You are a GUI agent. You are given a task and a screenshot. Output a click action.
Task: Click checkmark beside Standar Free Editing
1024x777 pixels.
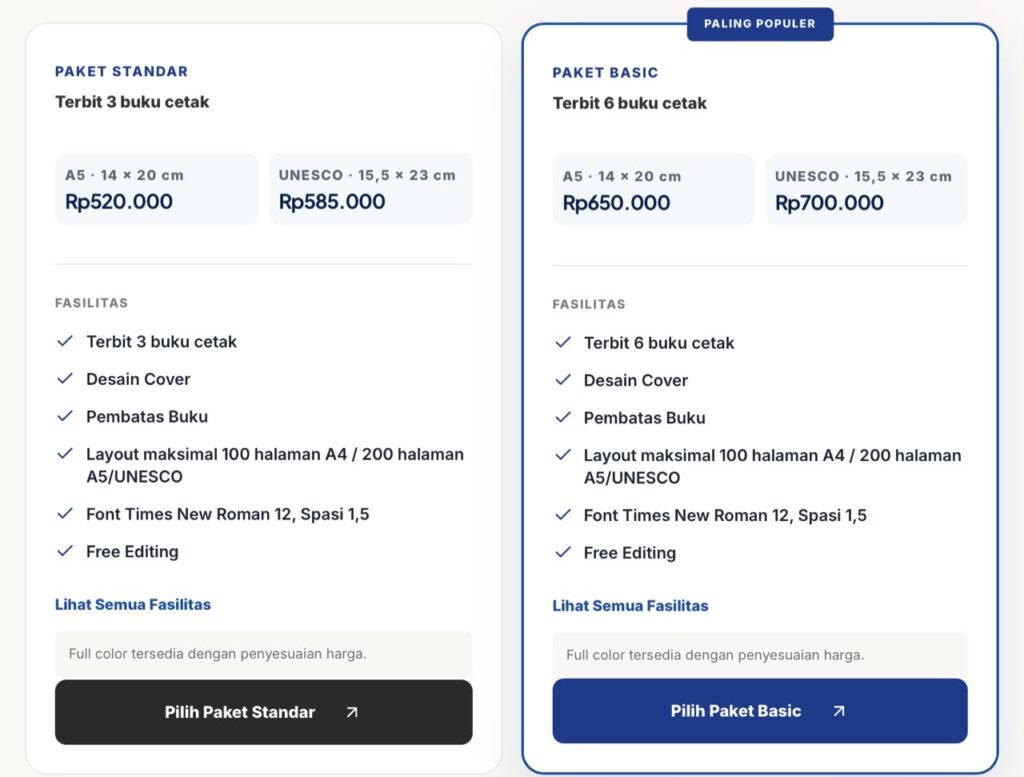(x=65, y=551)
